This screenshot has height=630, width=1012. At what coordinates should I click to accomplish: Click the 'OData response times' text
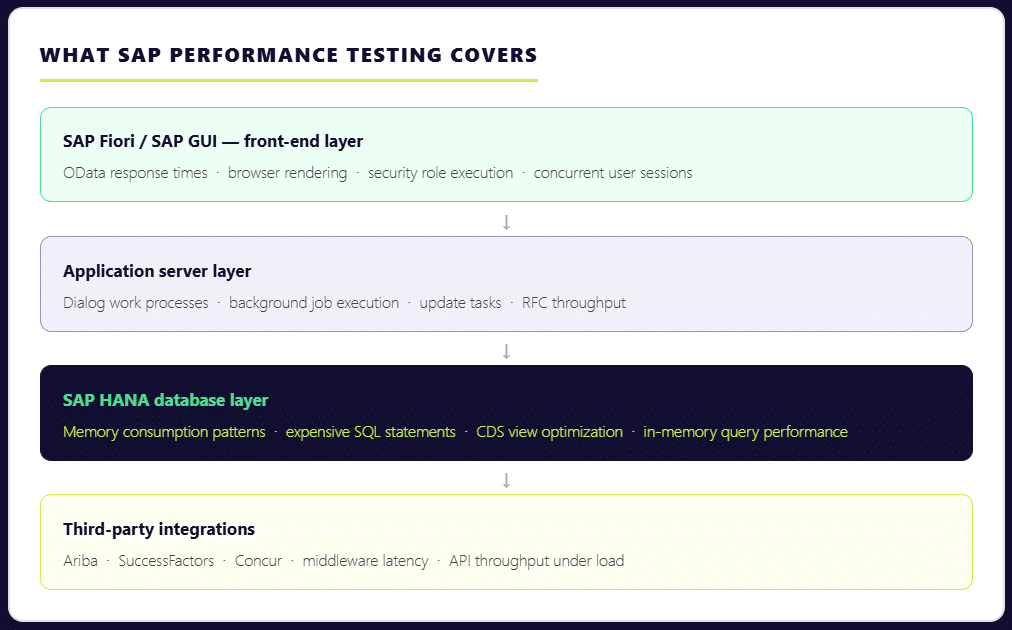pyautogui.click(x=135, y=173)
